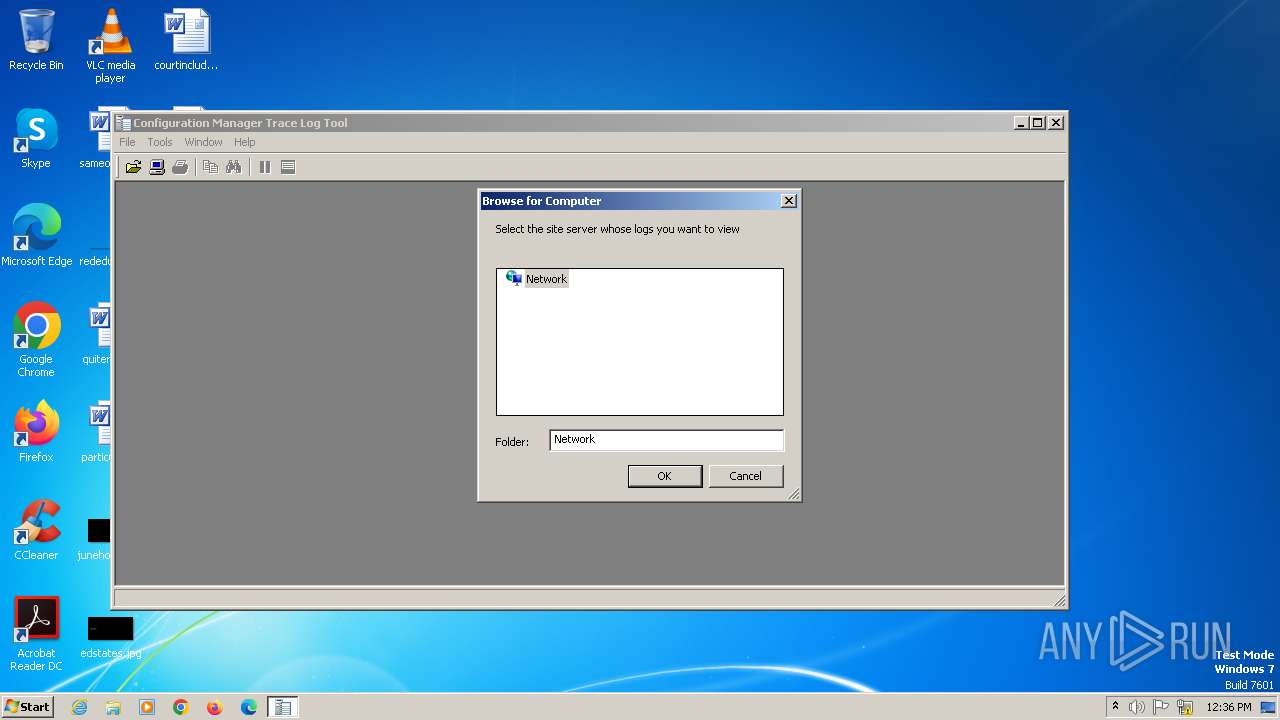1280x720 pixels.
Task: Click the Action Center flag tray icon
Action: tap(1161, 707)
